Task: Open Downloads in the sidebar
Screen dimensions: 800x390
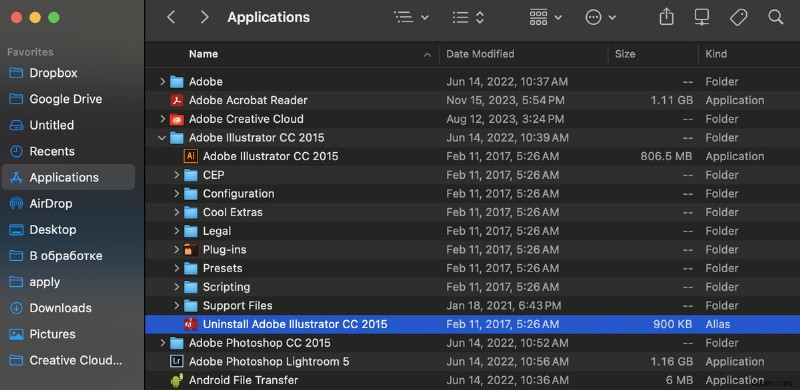Action: click(x=67, y=308)
